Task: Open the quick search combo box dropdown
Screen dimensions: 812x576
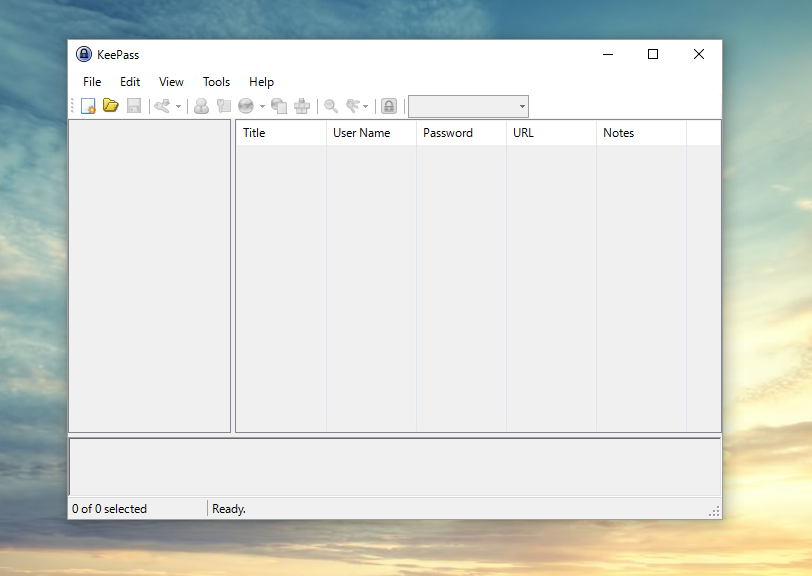Action: click(522, 106)
